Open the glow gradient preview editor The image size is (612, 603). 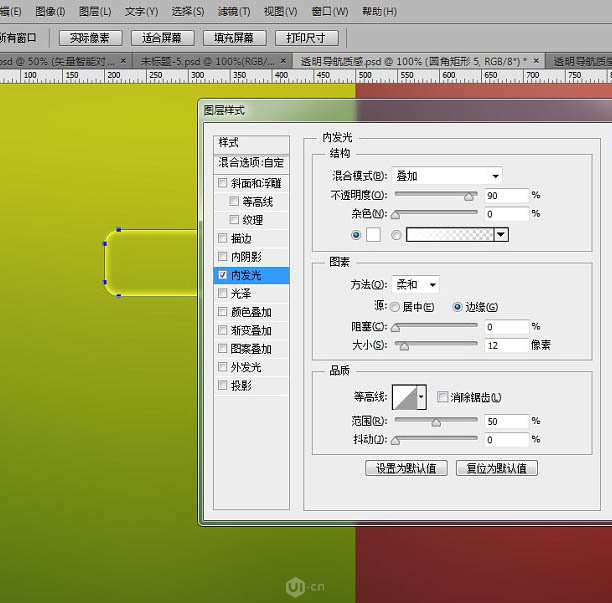click(x=450, y=235)
